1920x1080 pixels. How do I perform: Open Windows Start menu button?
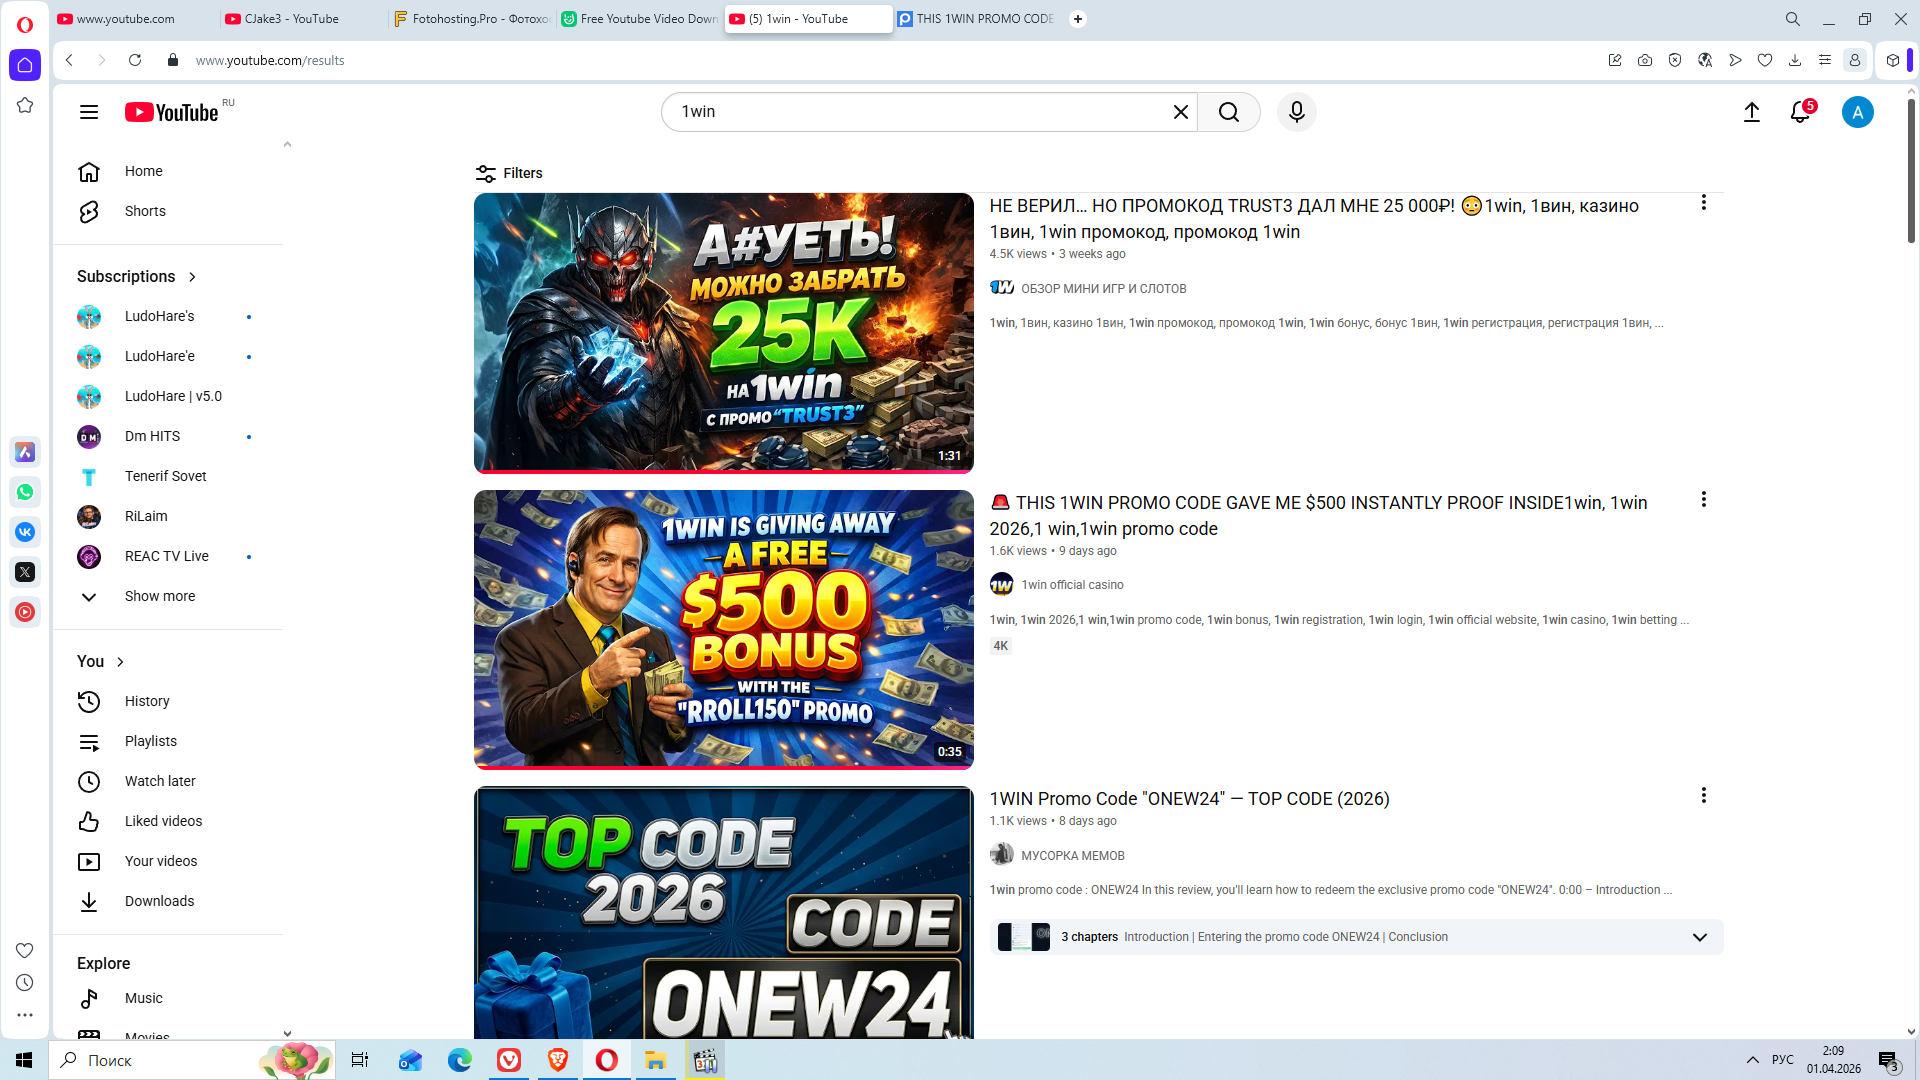tap(24, 1060)
